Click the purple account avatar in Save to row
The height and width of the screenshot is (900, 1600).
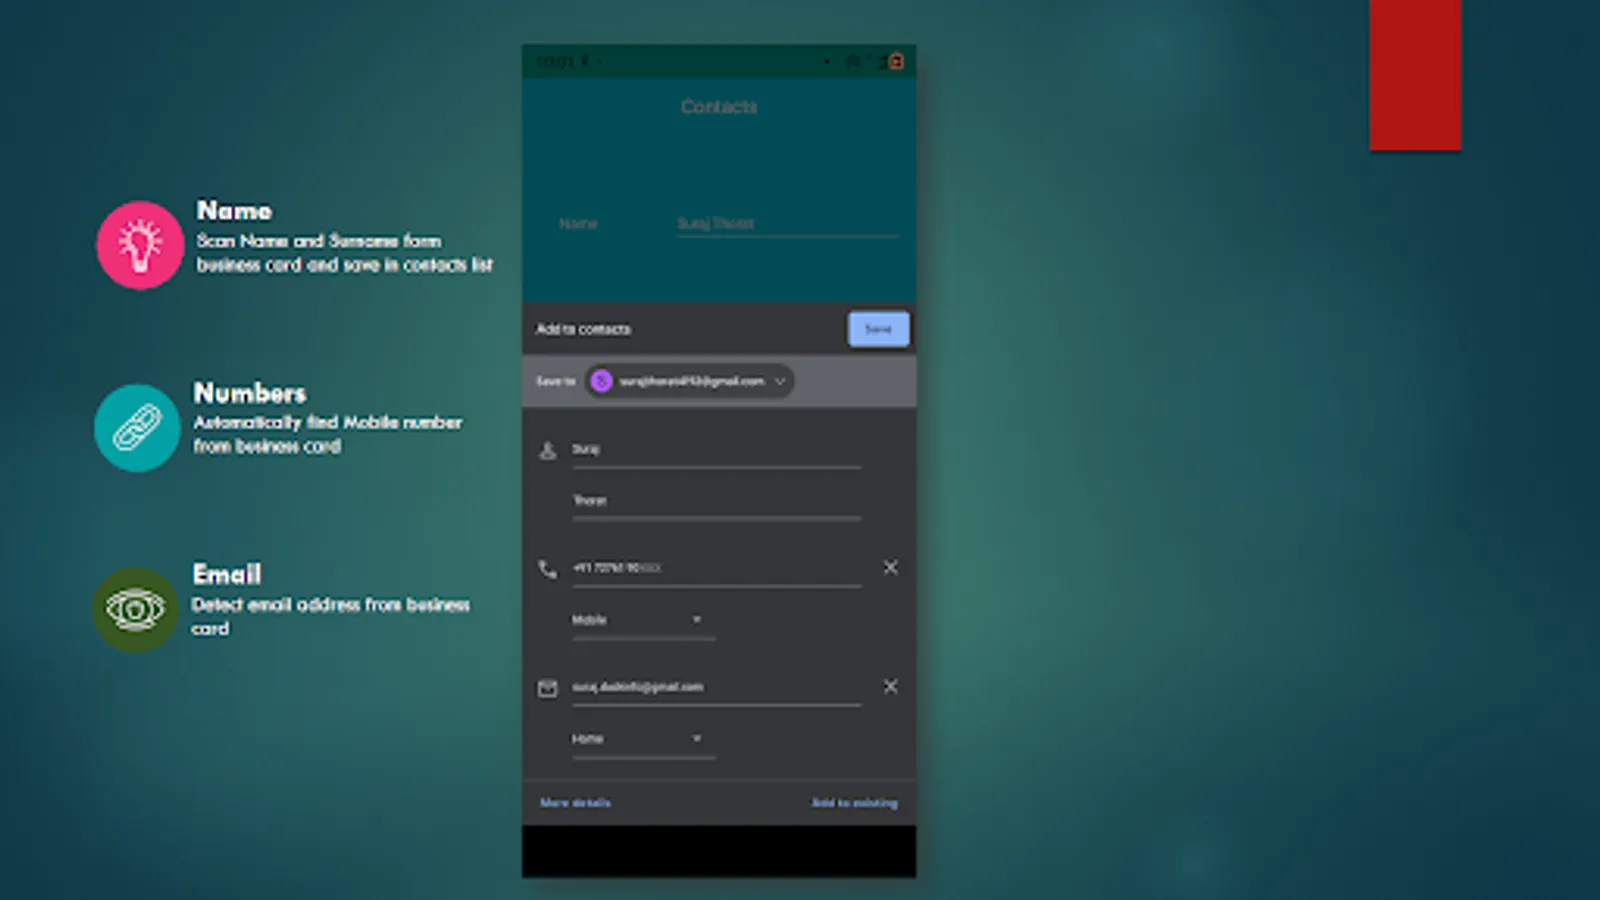(x=602, y=381)
